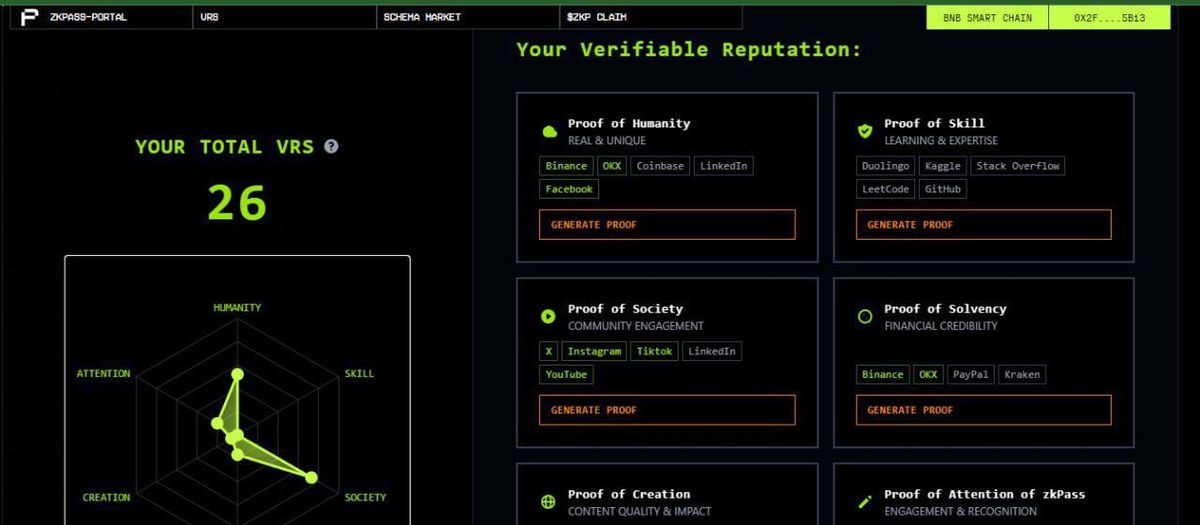The height and width of the screenshot is (525, 1200).
Task: Click the Your Verifiable Reputation heading
Action: coord(688,49)
